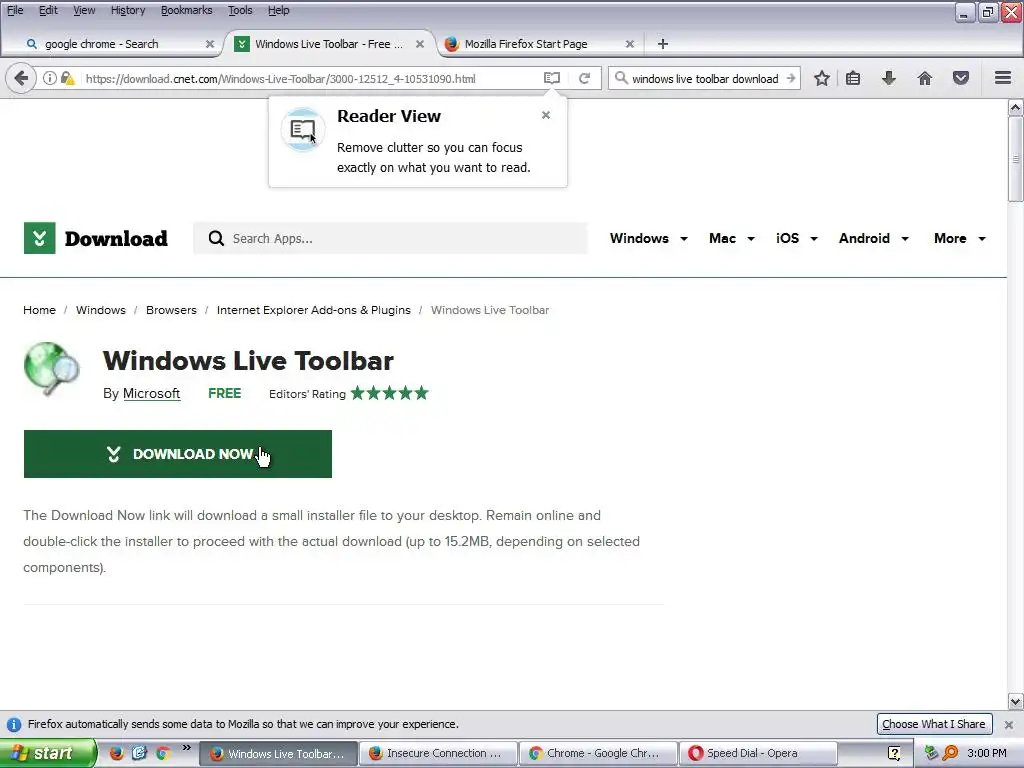
Task: Open the Microsoft publisher link
Action: point(152,393)
